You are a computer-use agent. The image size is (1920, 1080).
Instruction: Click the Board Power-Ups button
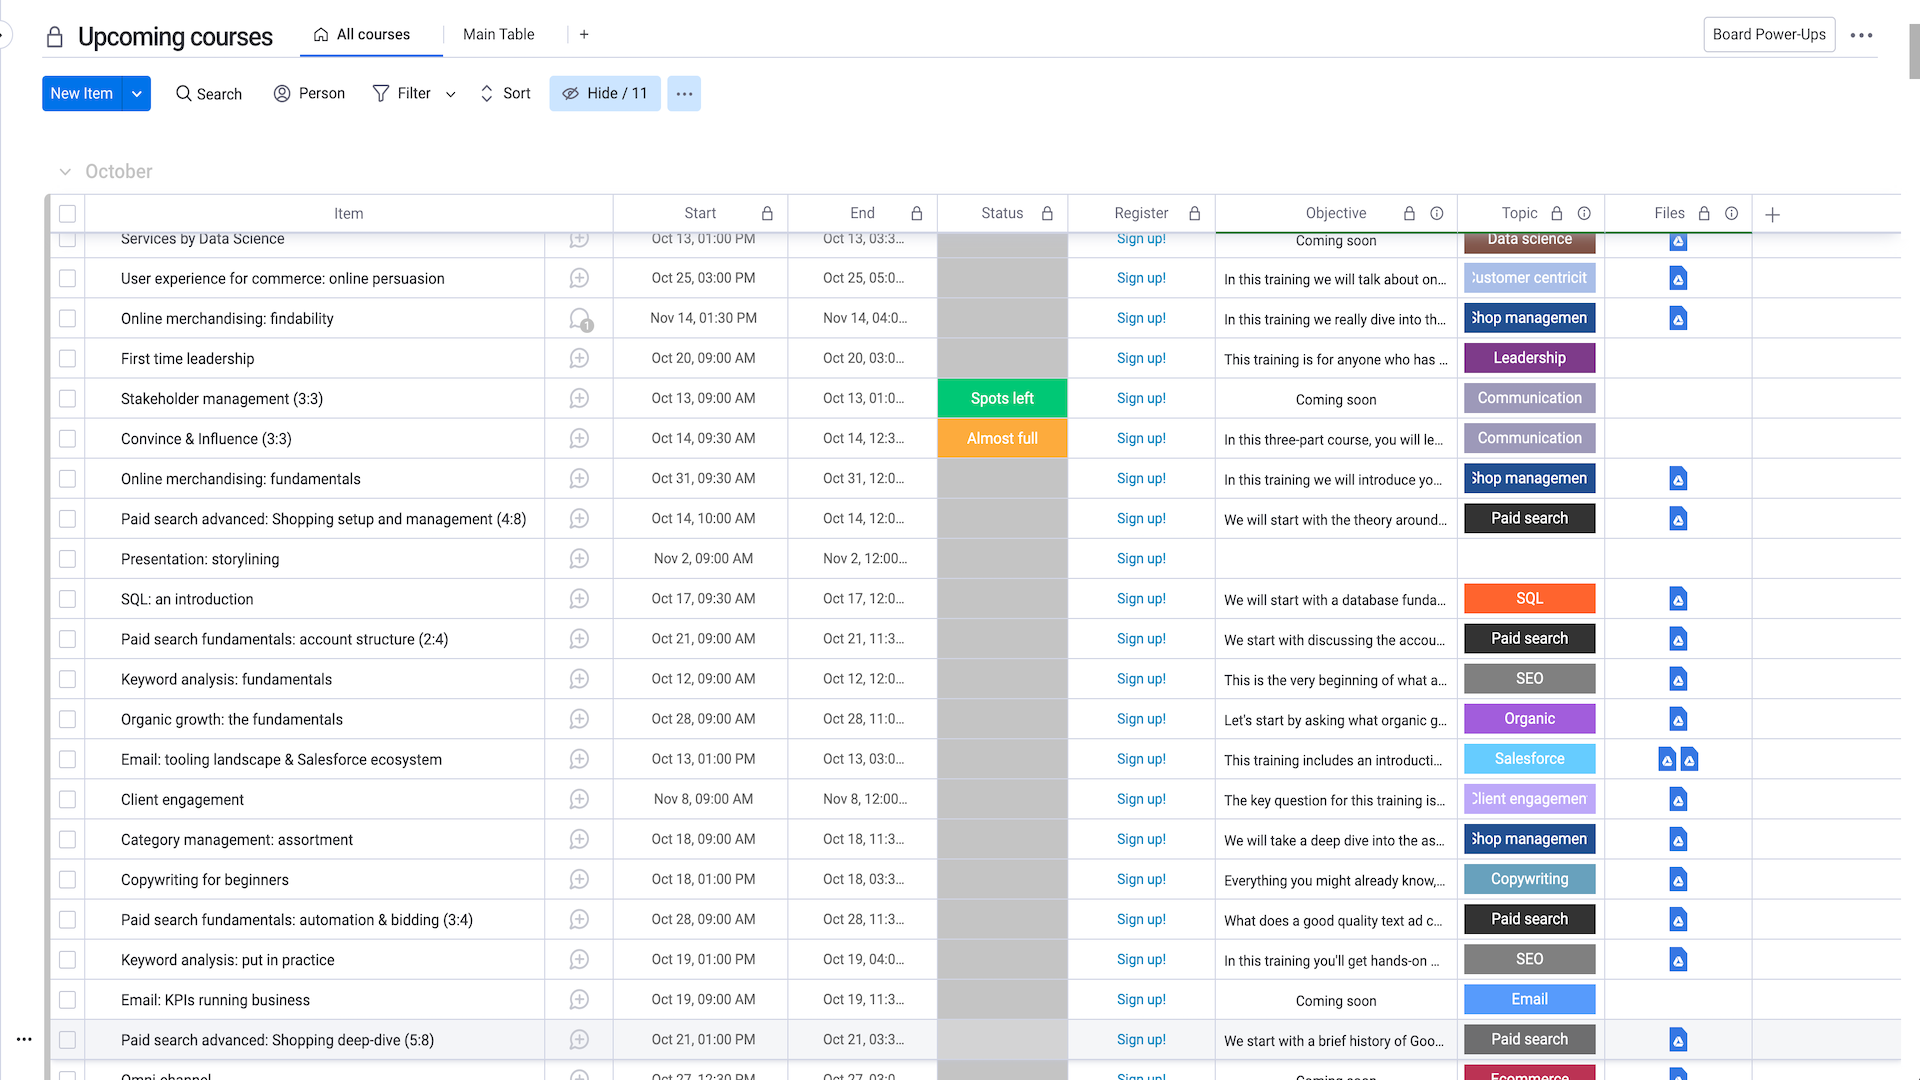coord(1769,33)
